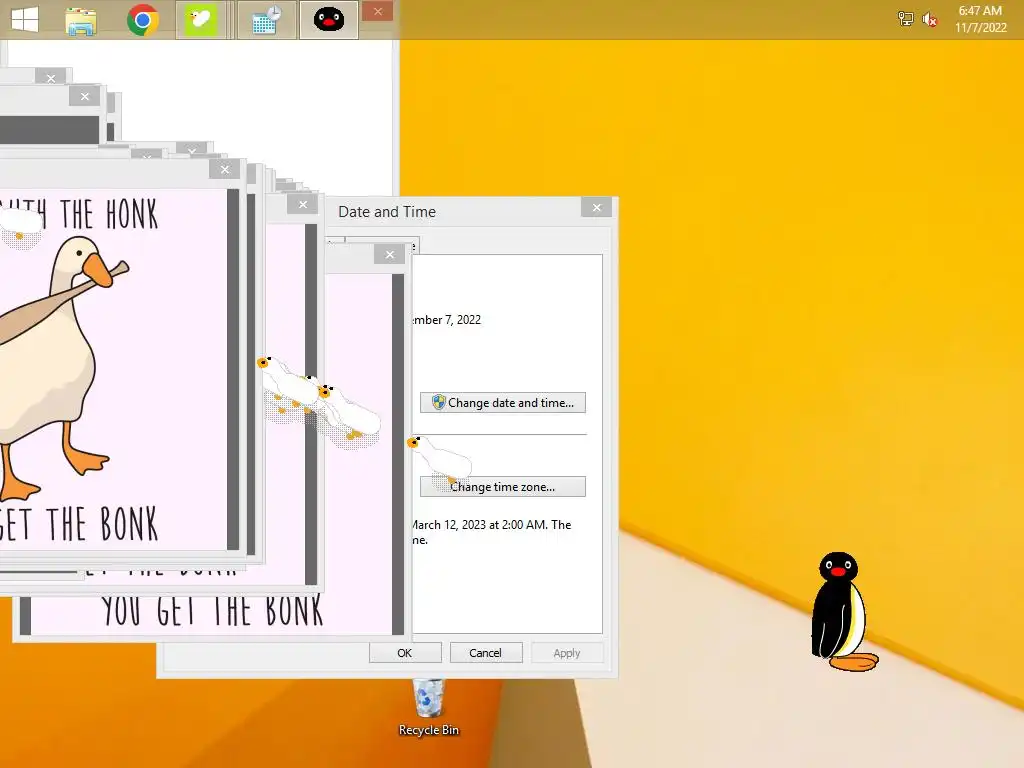
Task: Close the Date and Time dialog
Action: 596,208
